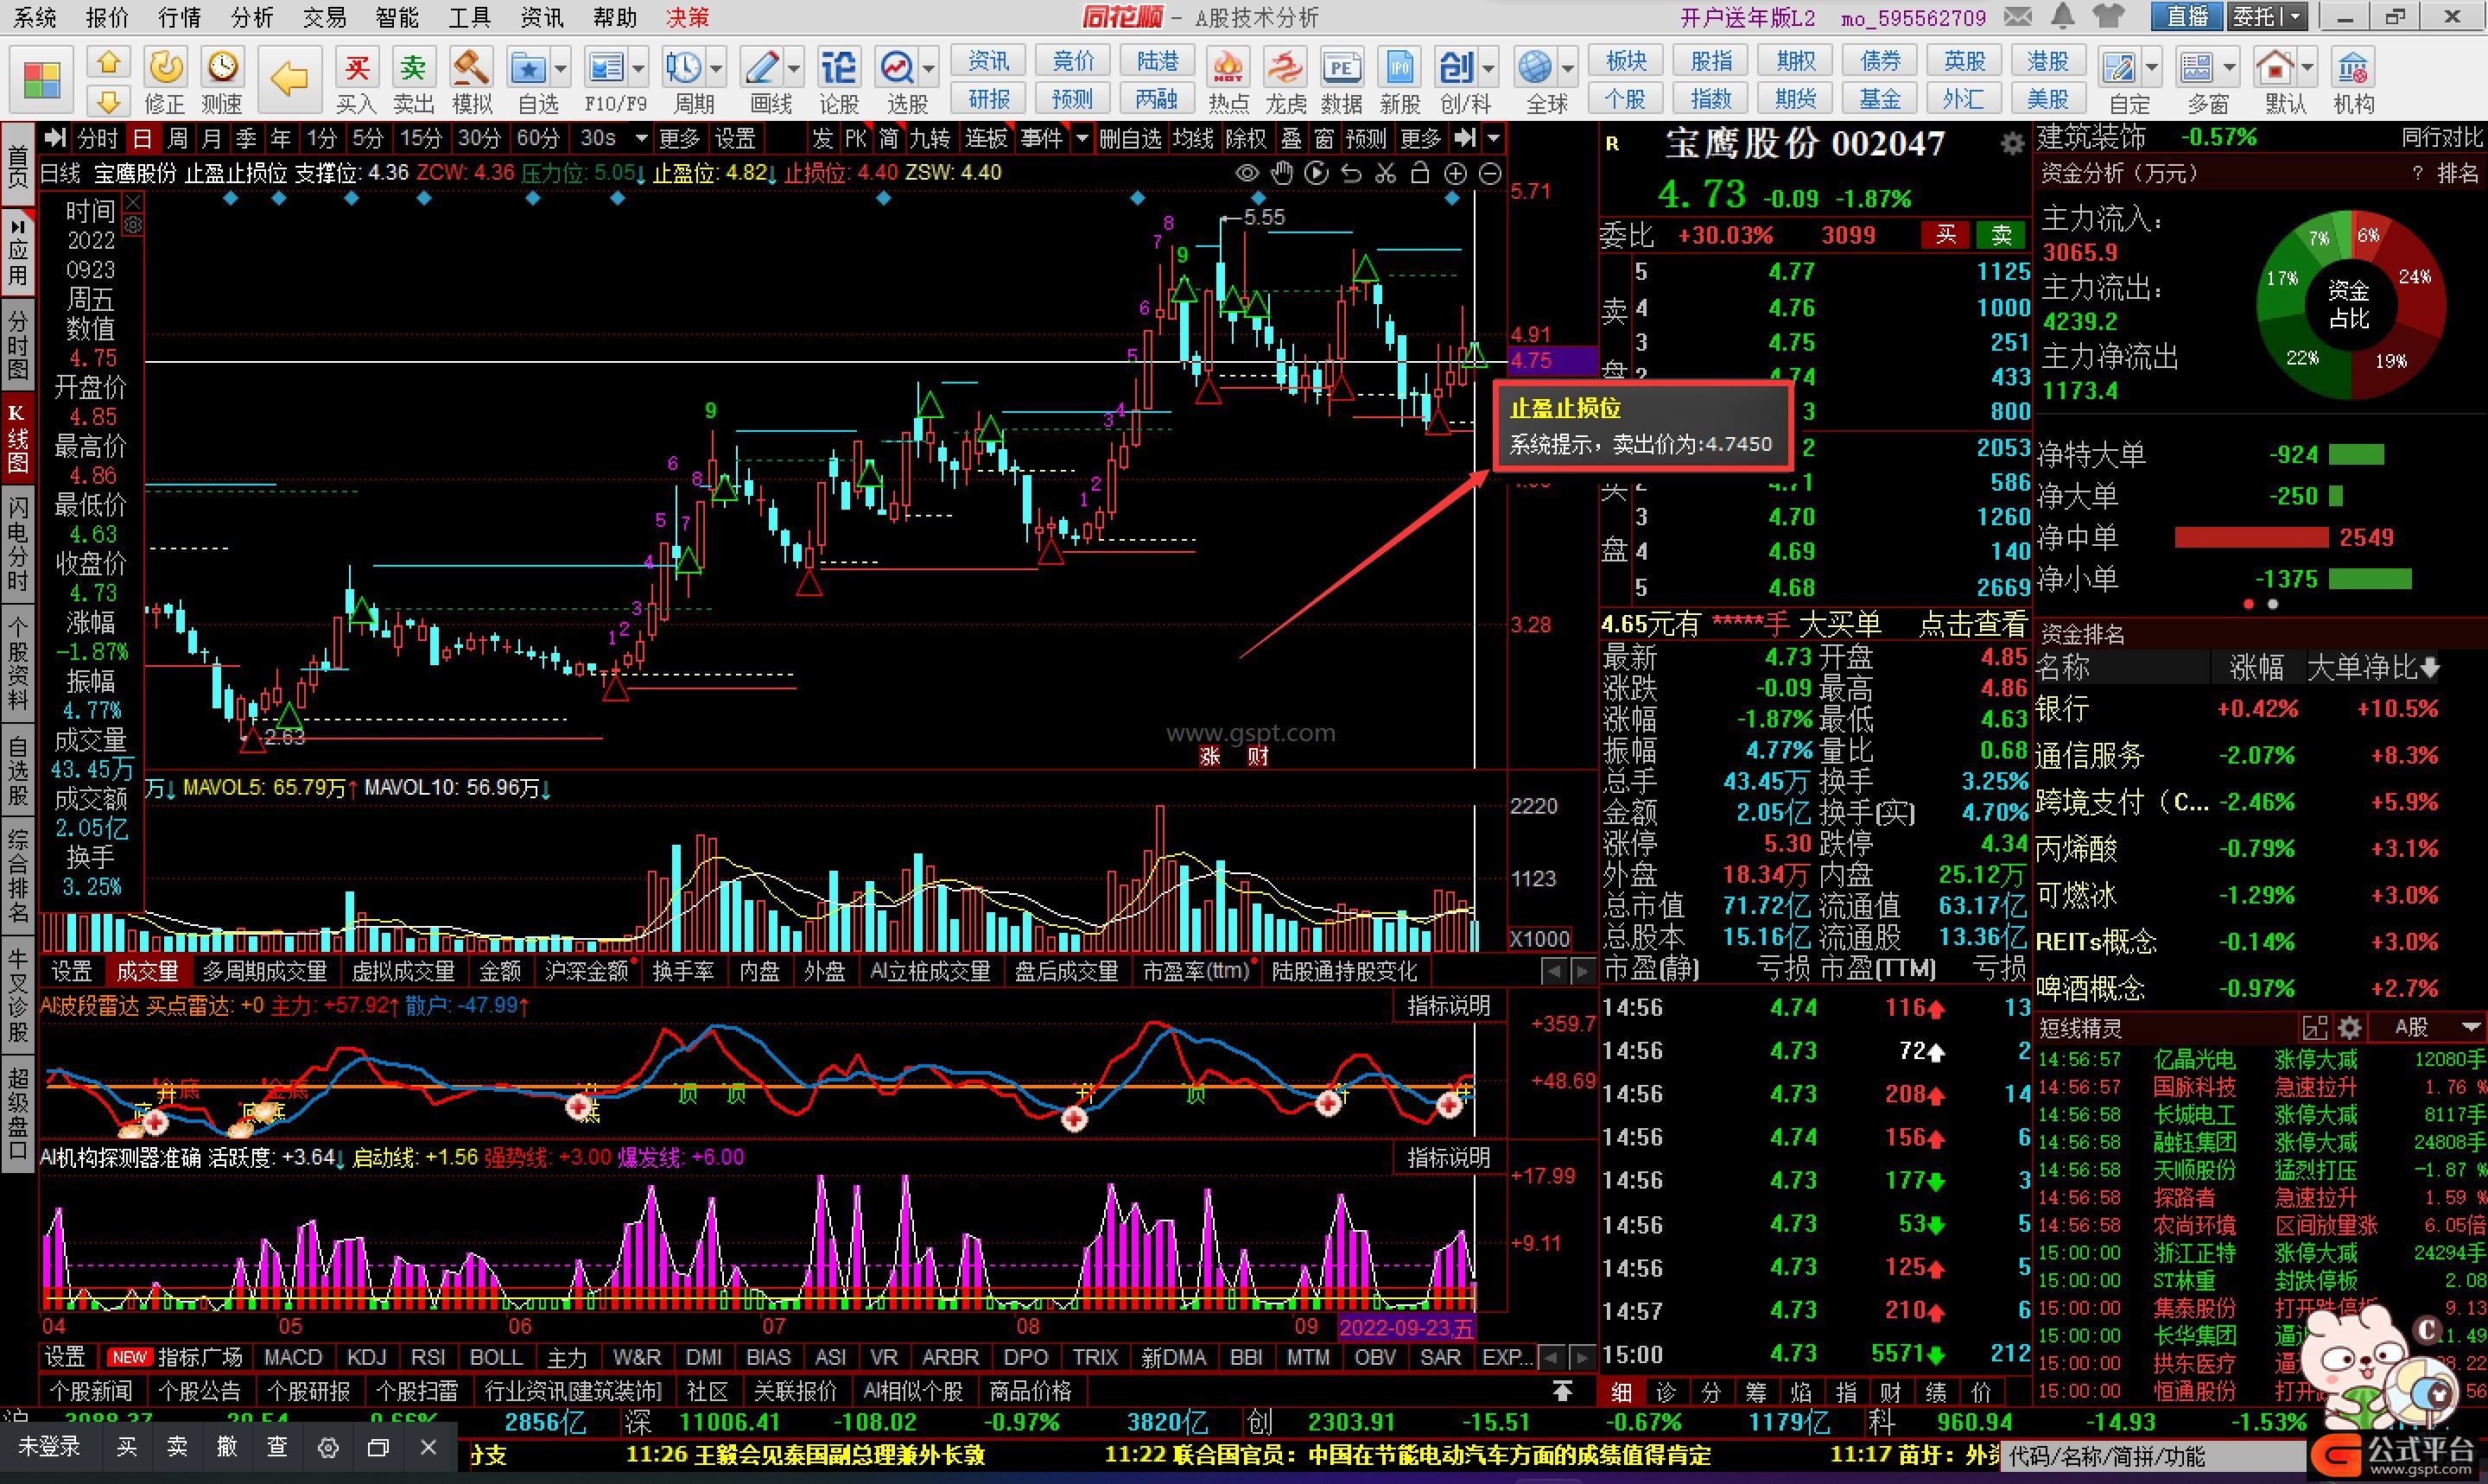The image size is (2488, 1484).
Task: Click the green 卖 sell button beside 委比
Action: click(2001, 236)
